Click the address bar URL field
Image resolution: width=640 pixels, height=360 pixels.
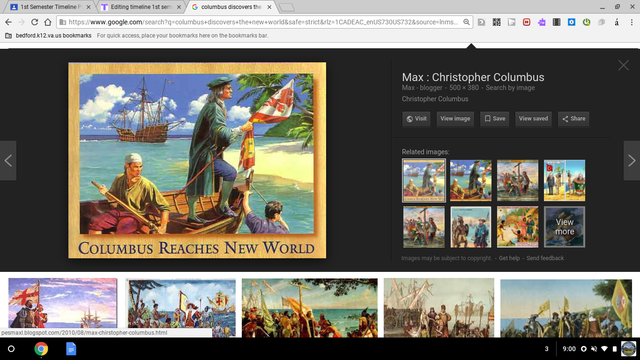[263, 22]
